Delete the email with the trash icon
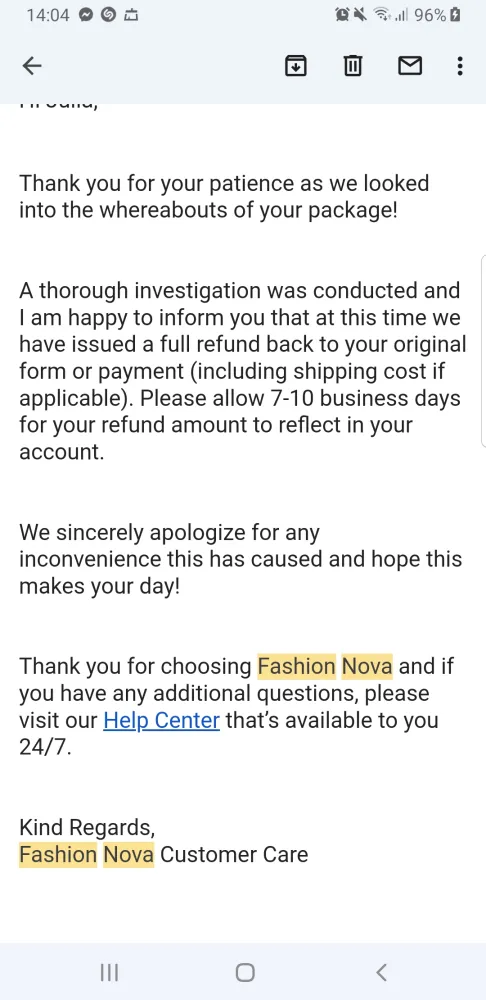The image size is (486, 1000). (x=352, y=65)
